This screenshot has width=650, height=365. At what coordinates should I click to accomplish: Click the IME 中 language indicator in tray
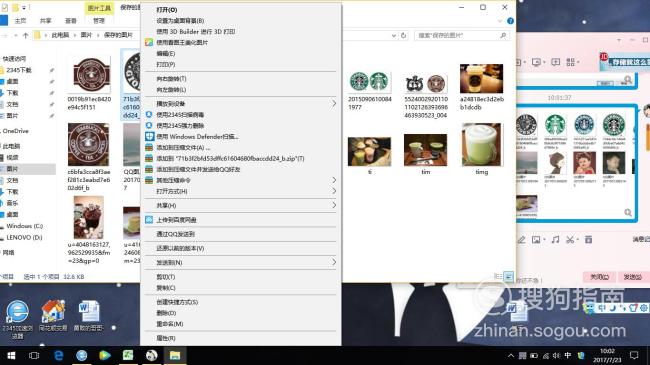click(568, 355)
